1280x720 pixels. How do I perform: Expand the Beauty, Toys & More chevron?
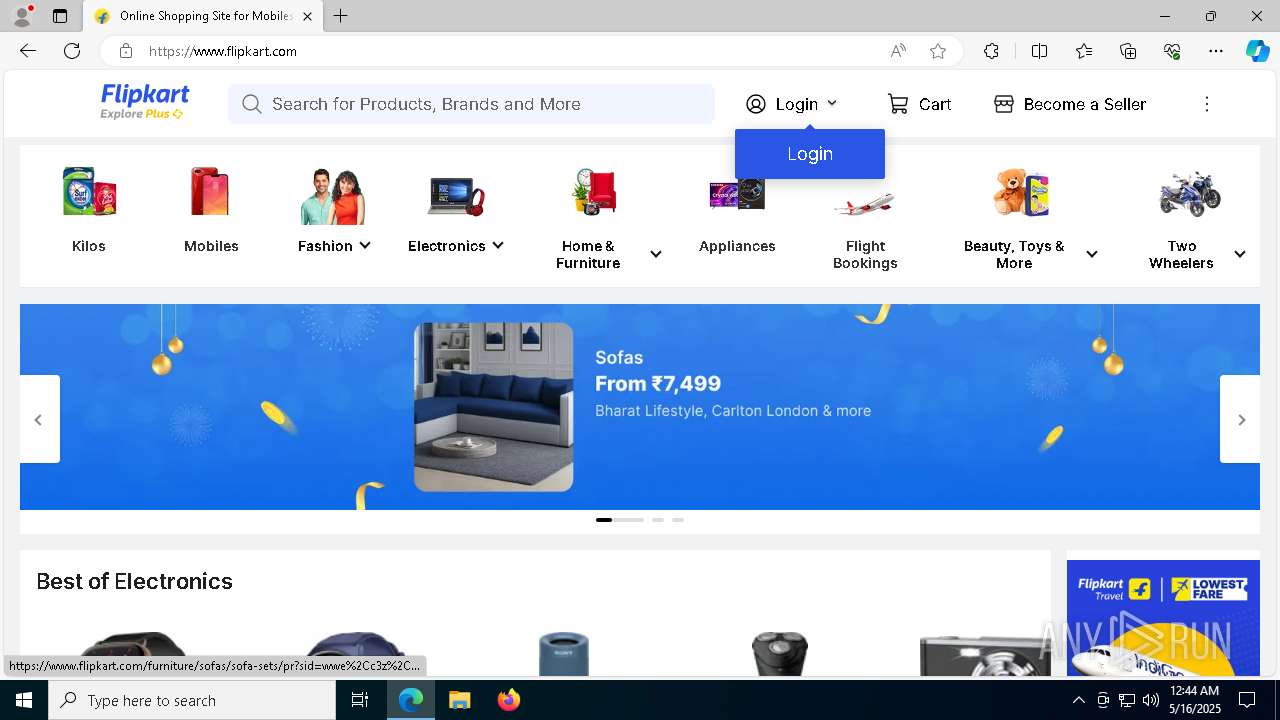coord(1092,254)
